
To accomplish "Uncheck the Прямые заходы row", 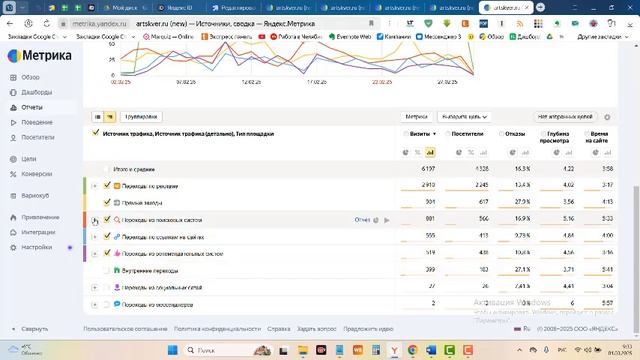I will 107,202.
